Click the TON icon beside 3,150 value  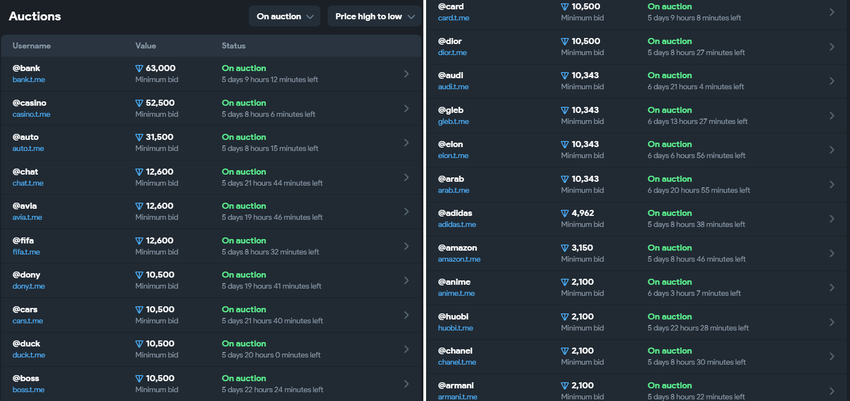[x=565, y=247]
